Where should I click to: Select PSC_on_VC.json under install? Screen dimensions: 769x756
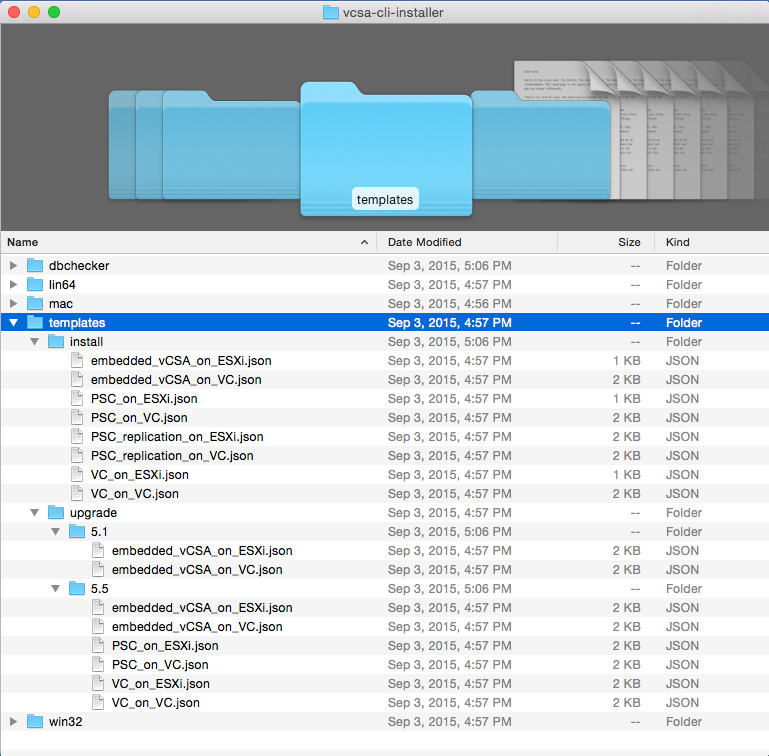(x=139, y=418)
